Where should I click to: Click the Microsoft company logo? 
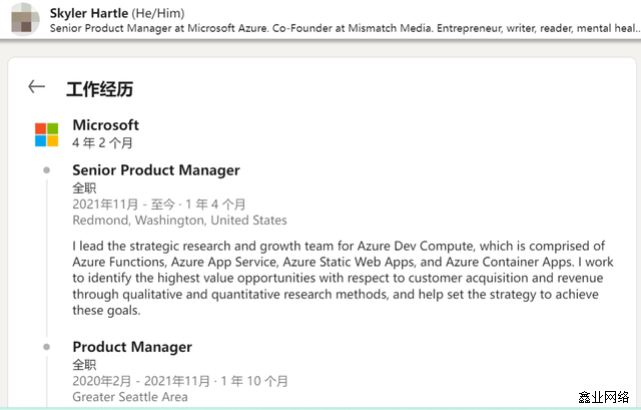[x=46, y=134]
